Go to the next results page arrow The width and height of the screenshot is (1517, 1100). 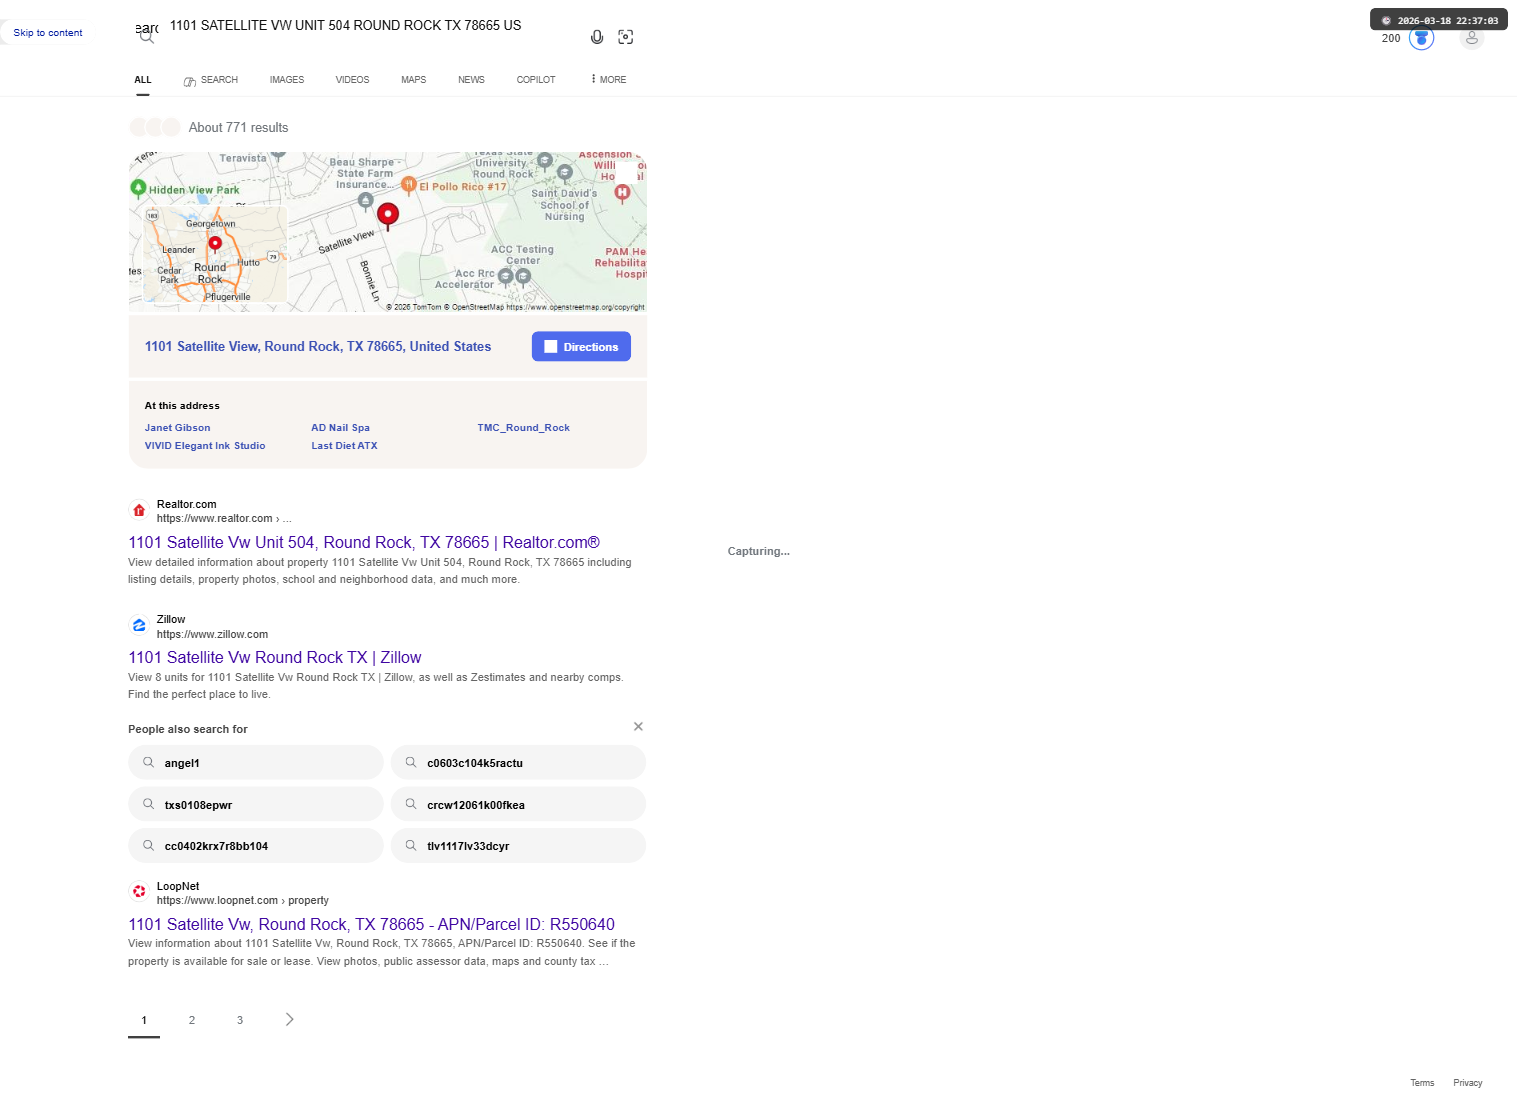[x=290, y=1019]
